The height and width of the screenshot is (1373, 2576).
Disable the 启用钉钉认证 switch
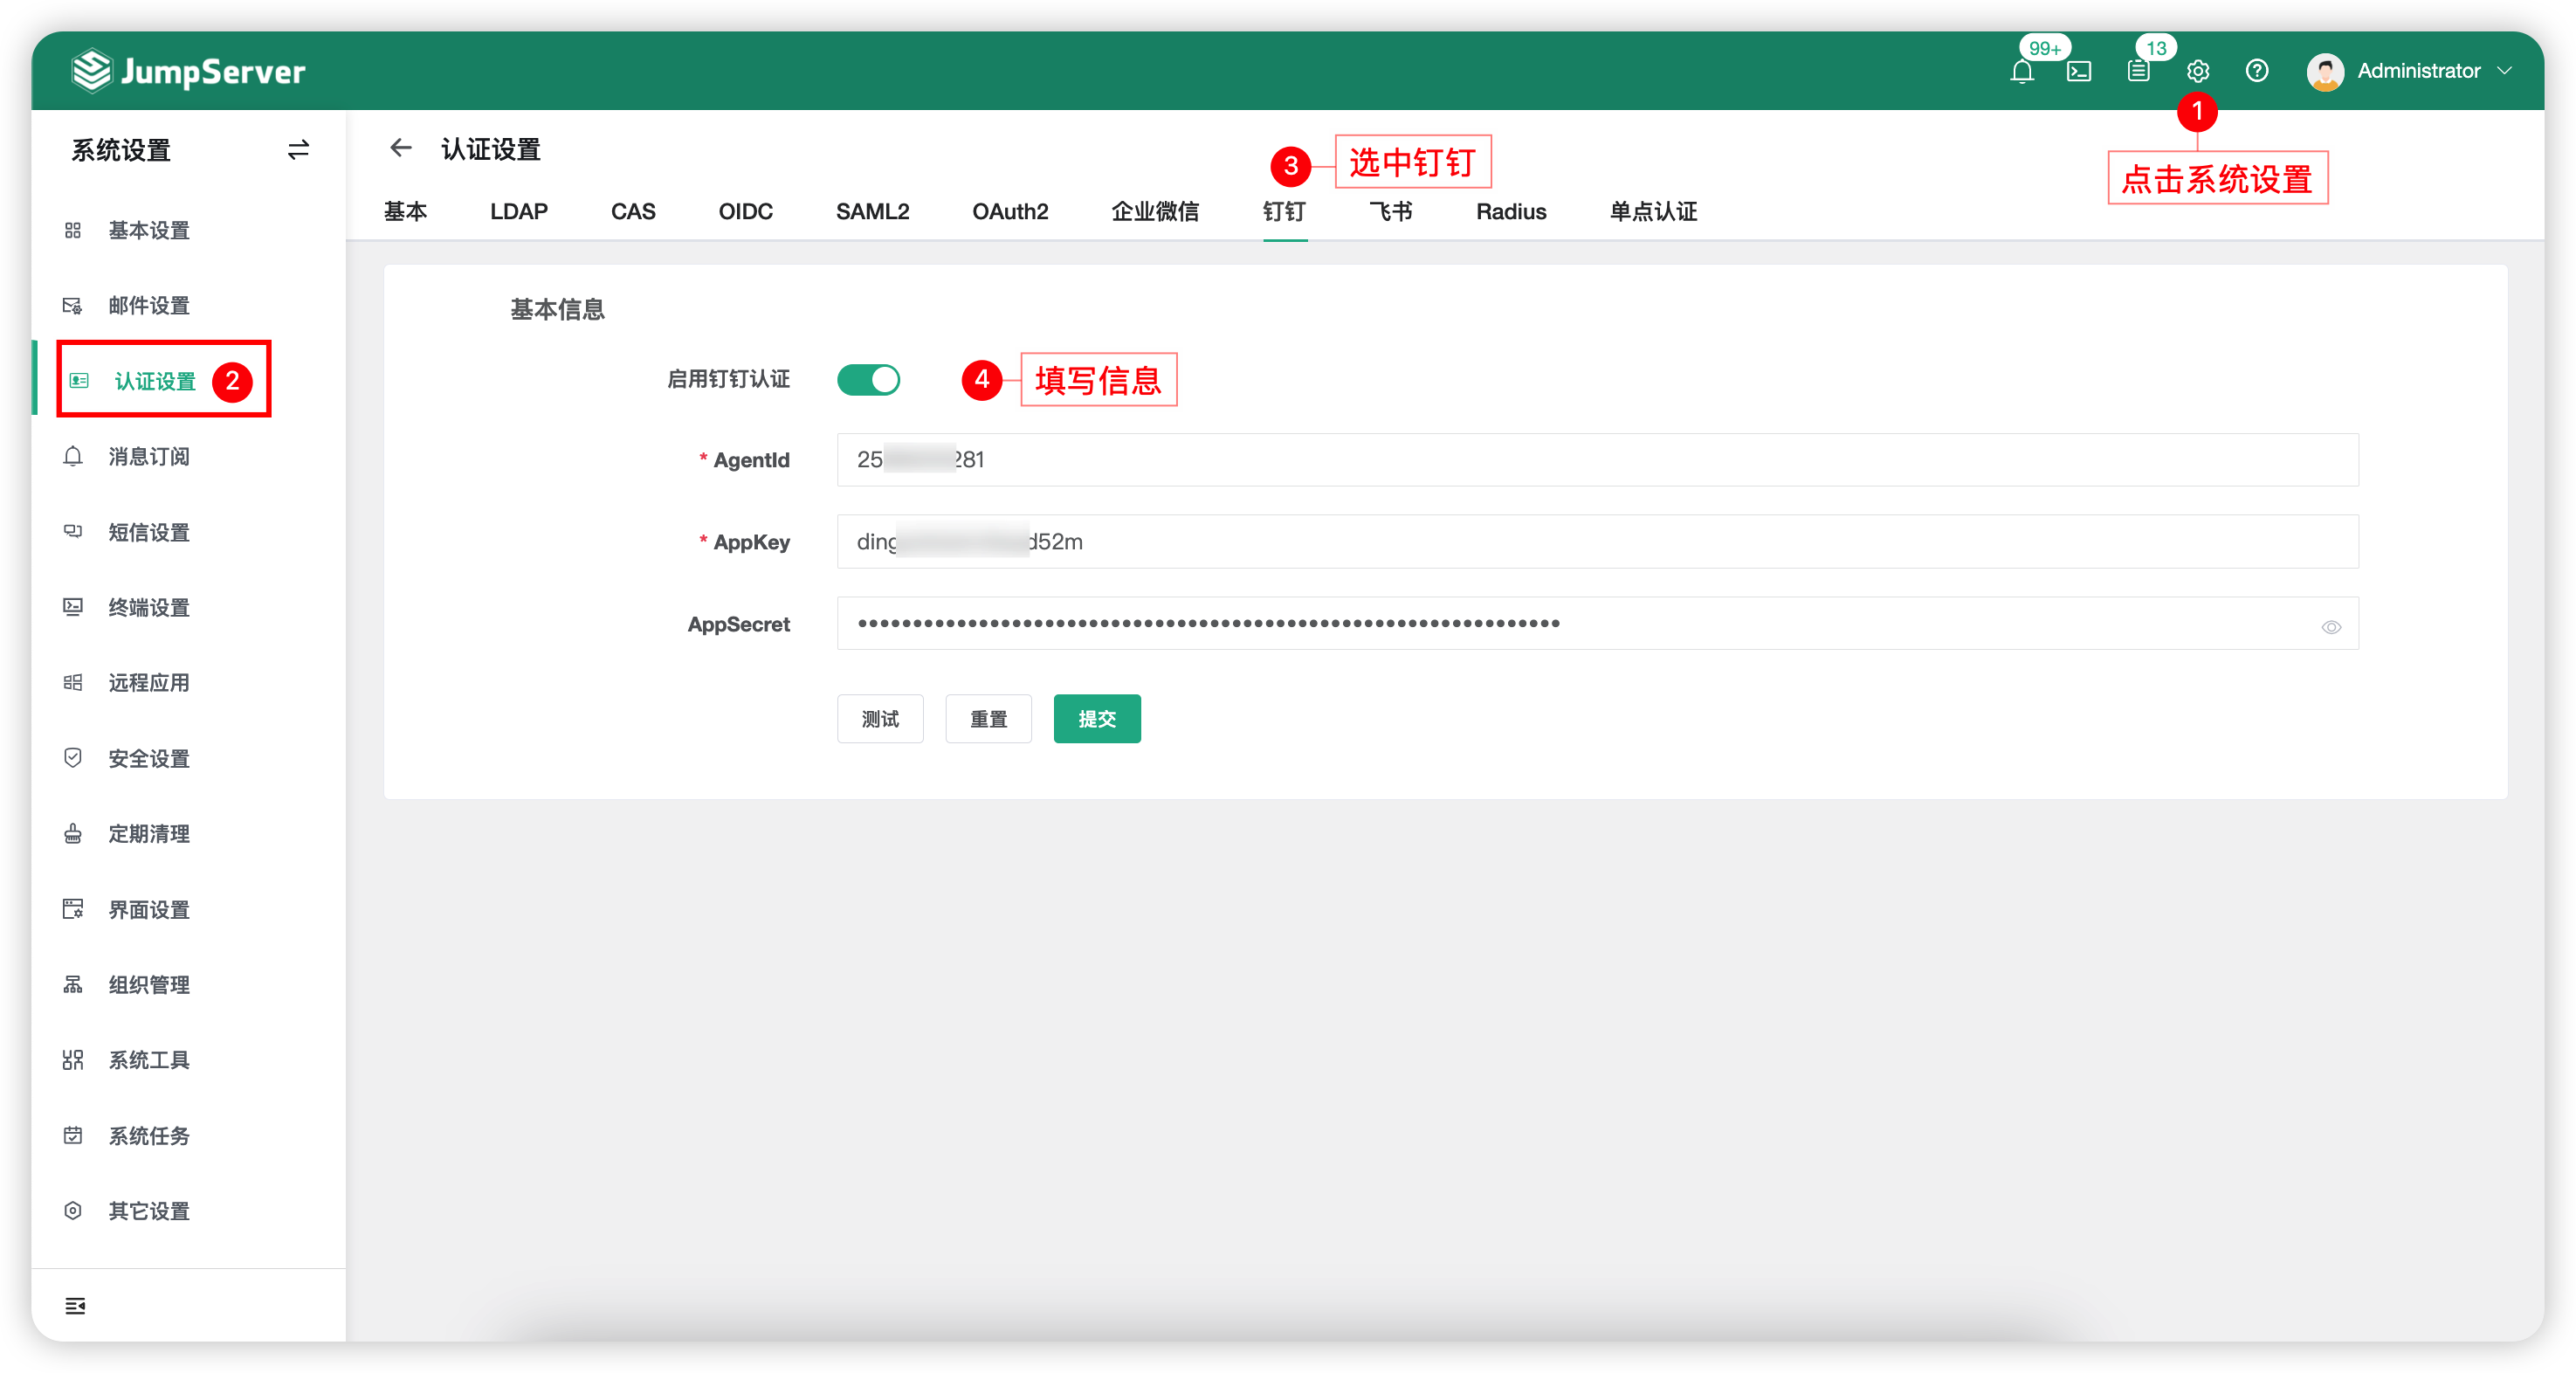[868, 380]
